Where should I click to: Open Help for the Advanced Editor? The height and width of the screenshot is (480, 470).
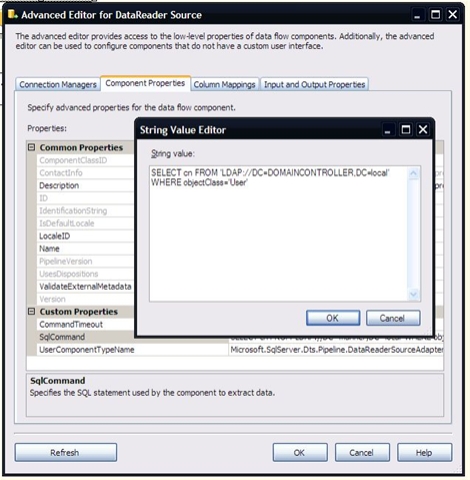coord(424,452)
